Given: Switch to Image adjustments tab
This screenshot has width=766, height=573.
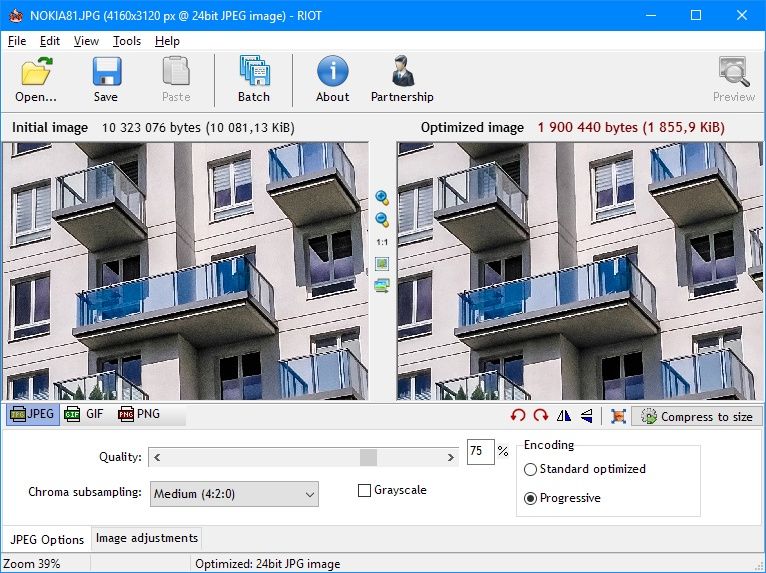Looking at the screenshot, I should tap(147, 538).
